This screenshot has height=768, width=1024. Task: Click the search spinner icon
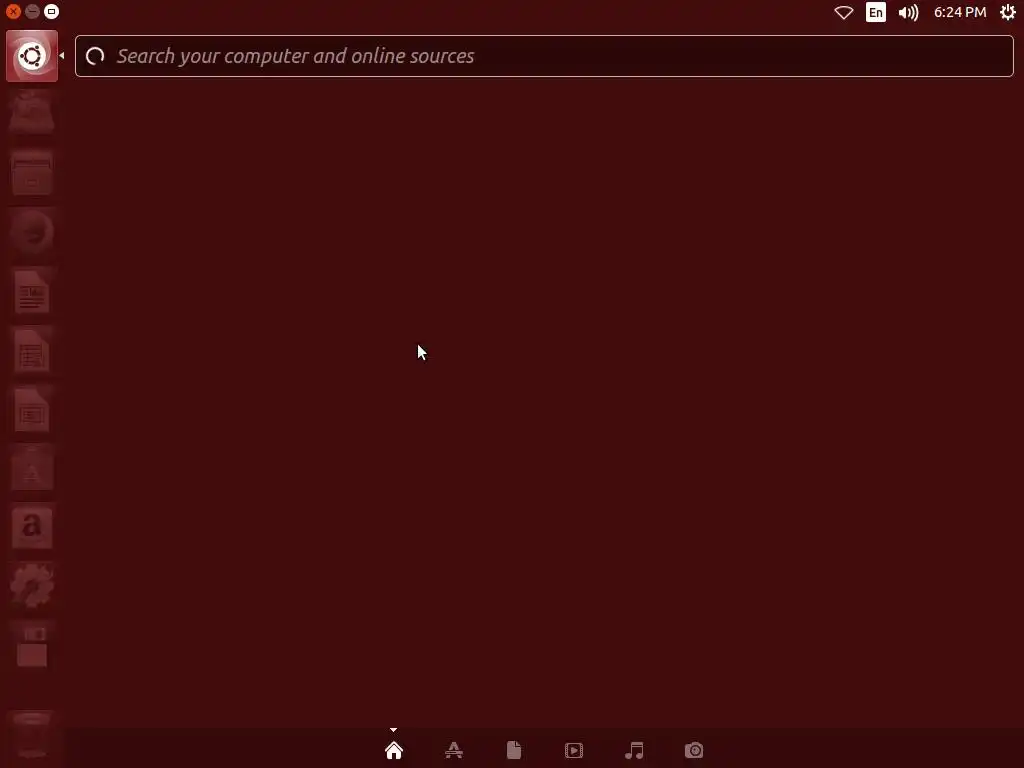point(95,56)
